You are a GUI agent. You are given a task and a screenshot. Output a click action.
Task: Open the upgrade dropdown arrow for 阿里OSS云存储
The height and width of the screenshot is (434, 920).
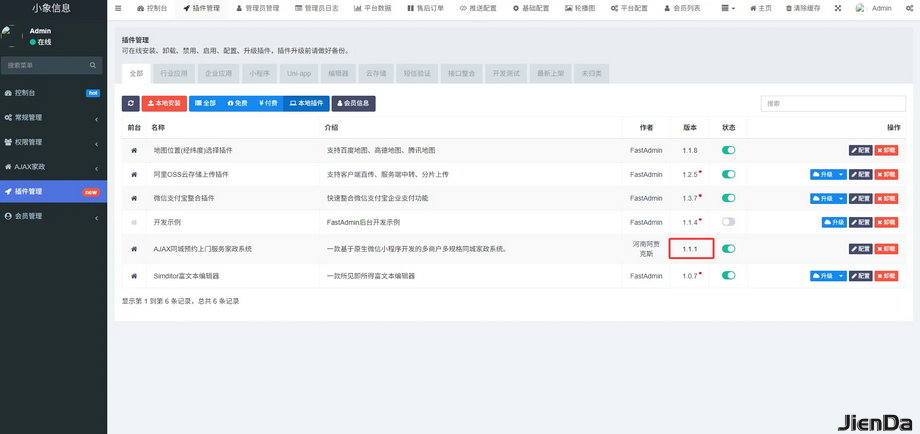(841, 175)
